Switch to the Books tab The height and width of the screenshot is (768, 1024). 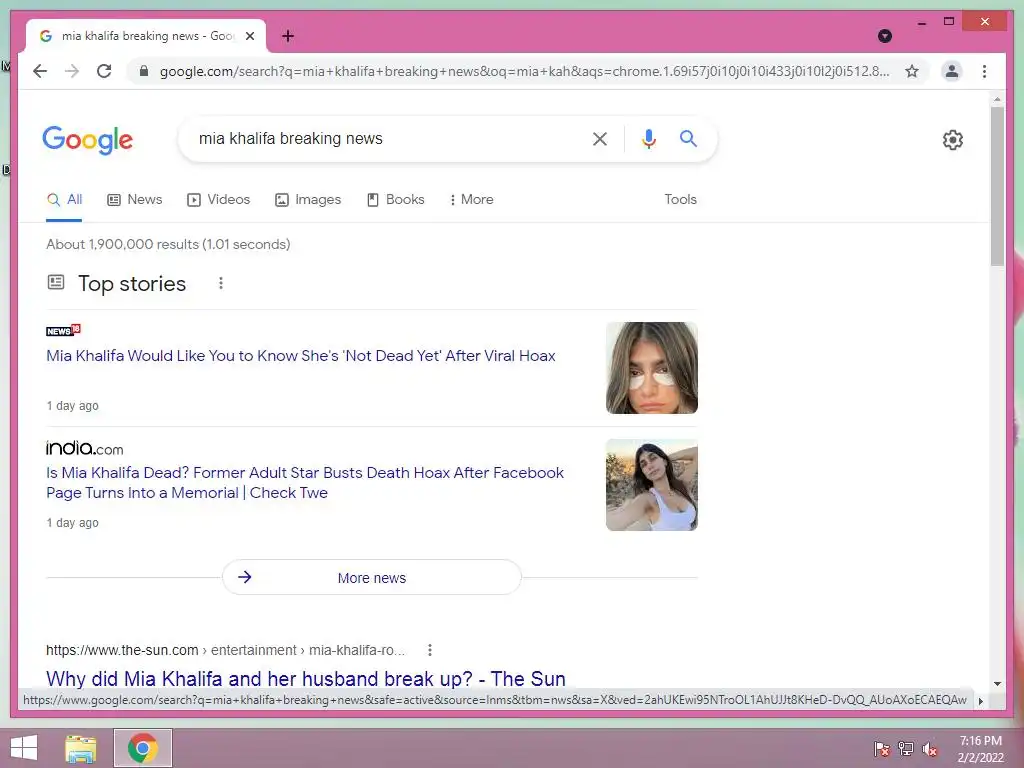coord(395,199)
